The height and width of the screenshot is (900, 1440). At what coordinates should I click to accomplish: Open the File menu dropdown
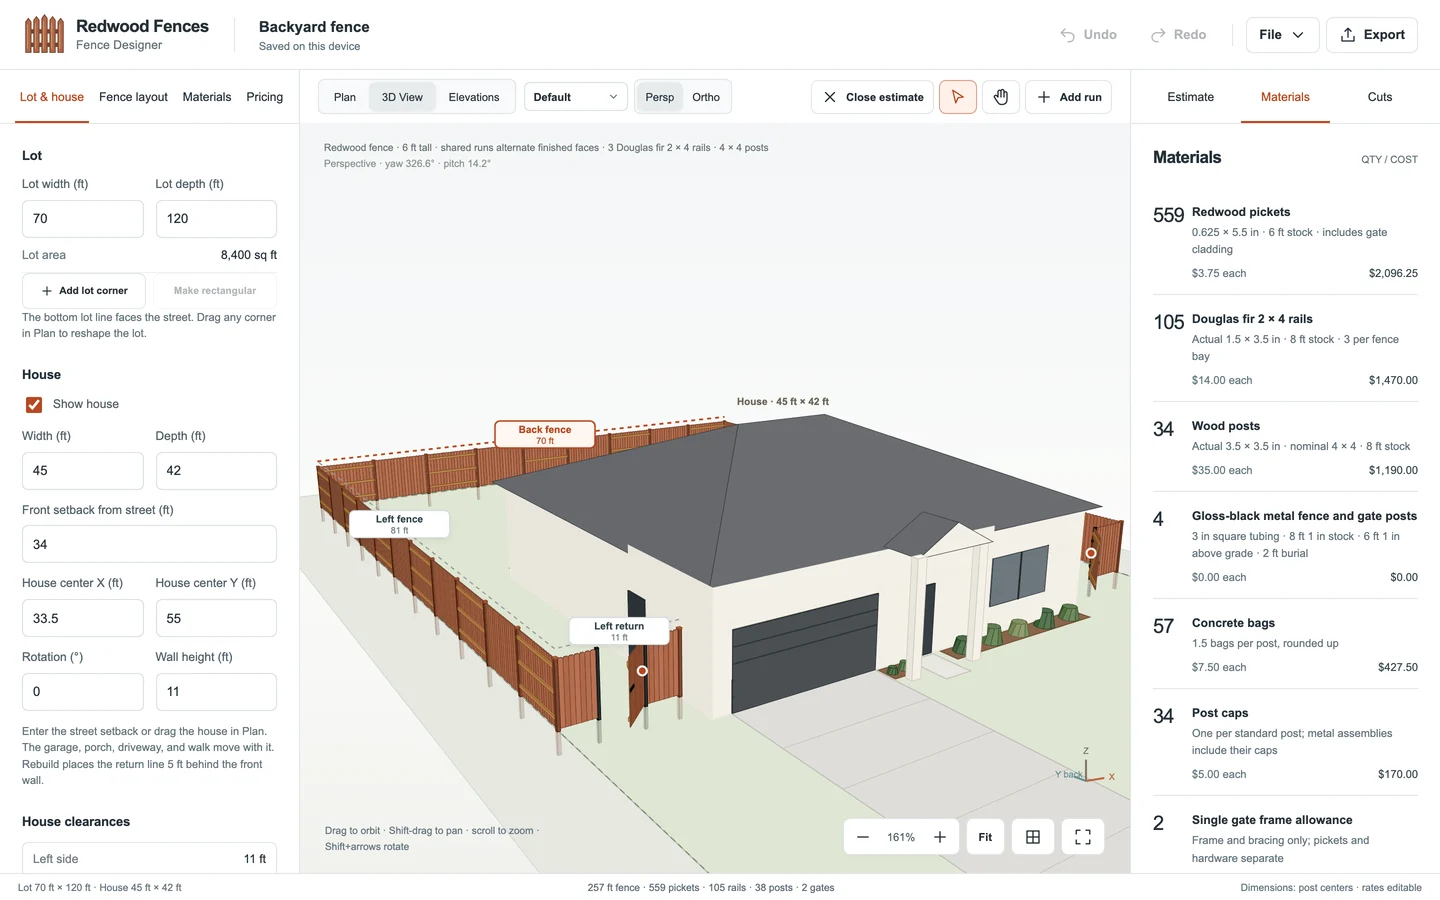[x=1282, y=34]
